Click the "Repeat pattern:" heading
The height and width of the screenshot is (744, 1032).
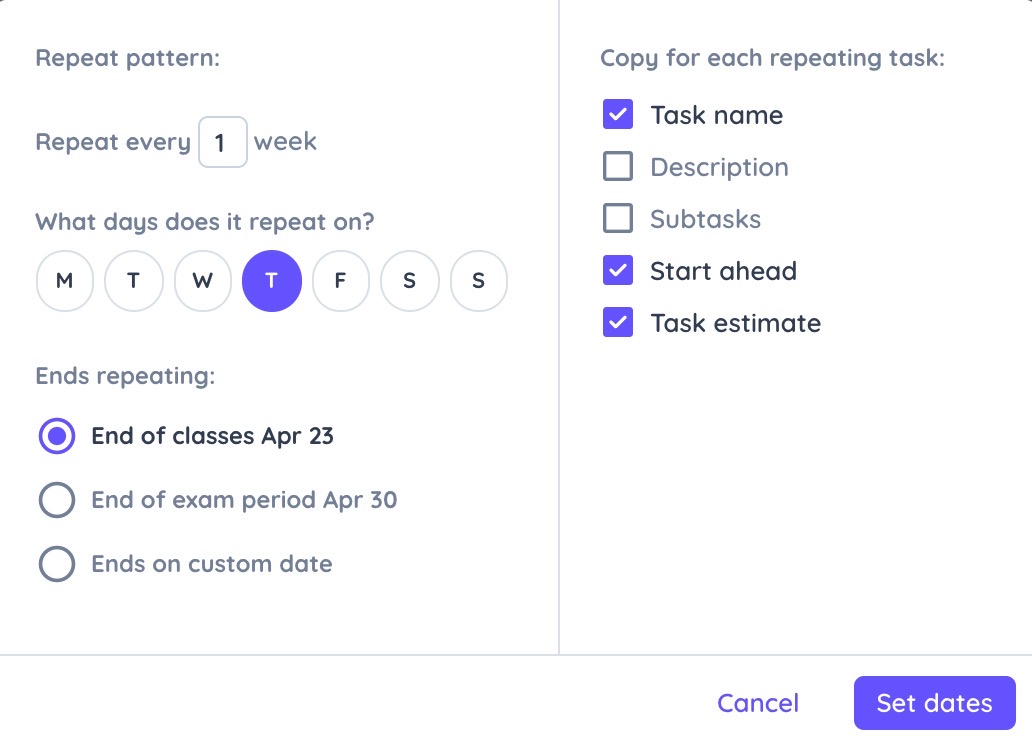point(128,58)
